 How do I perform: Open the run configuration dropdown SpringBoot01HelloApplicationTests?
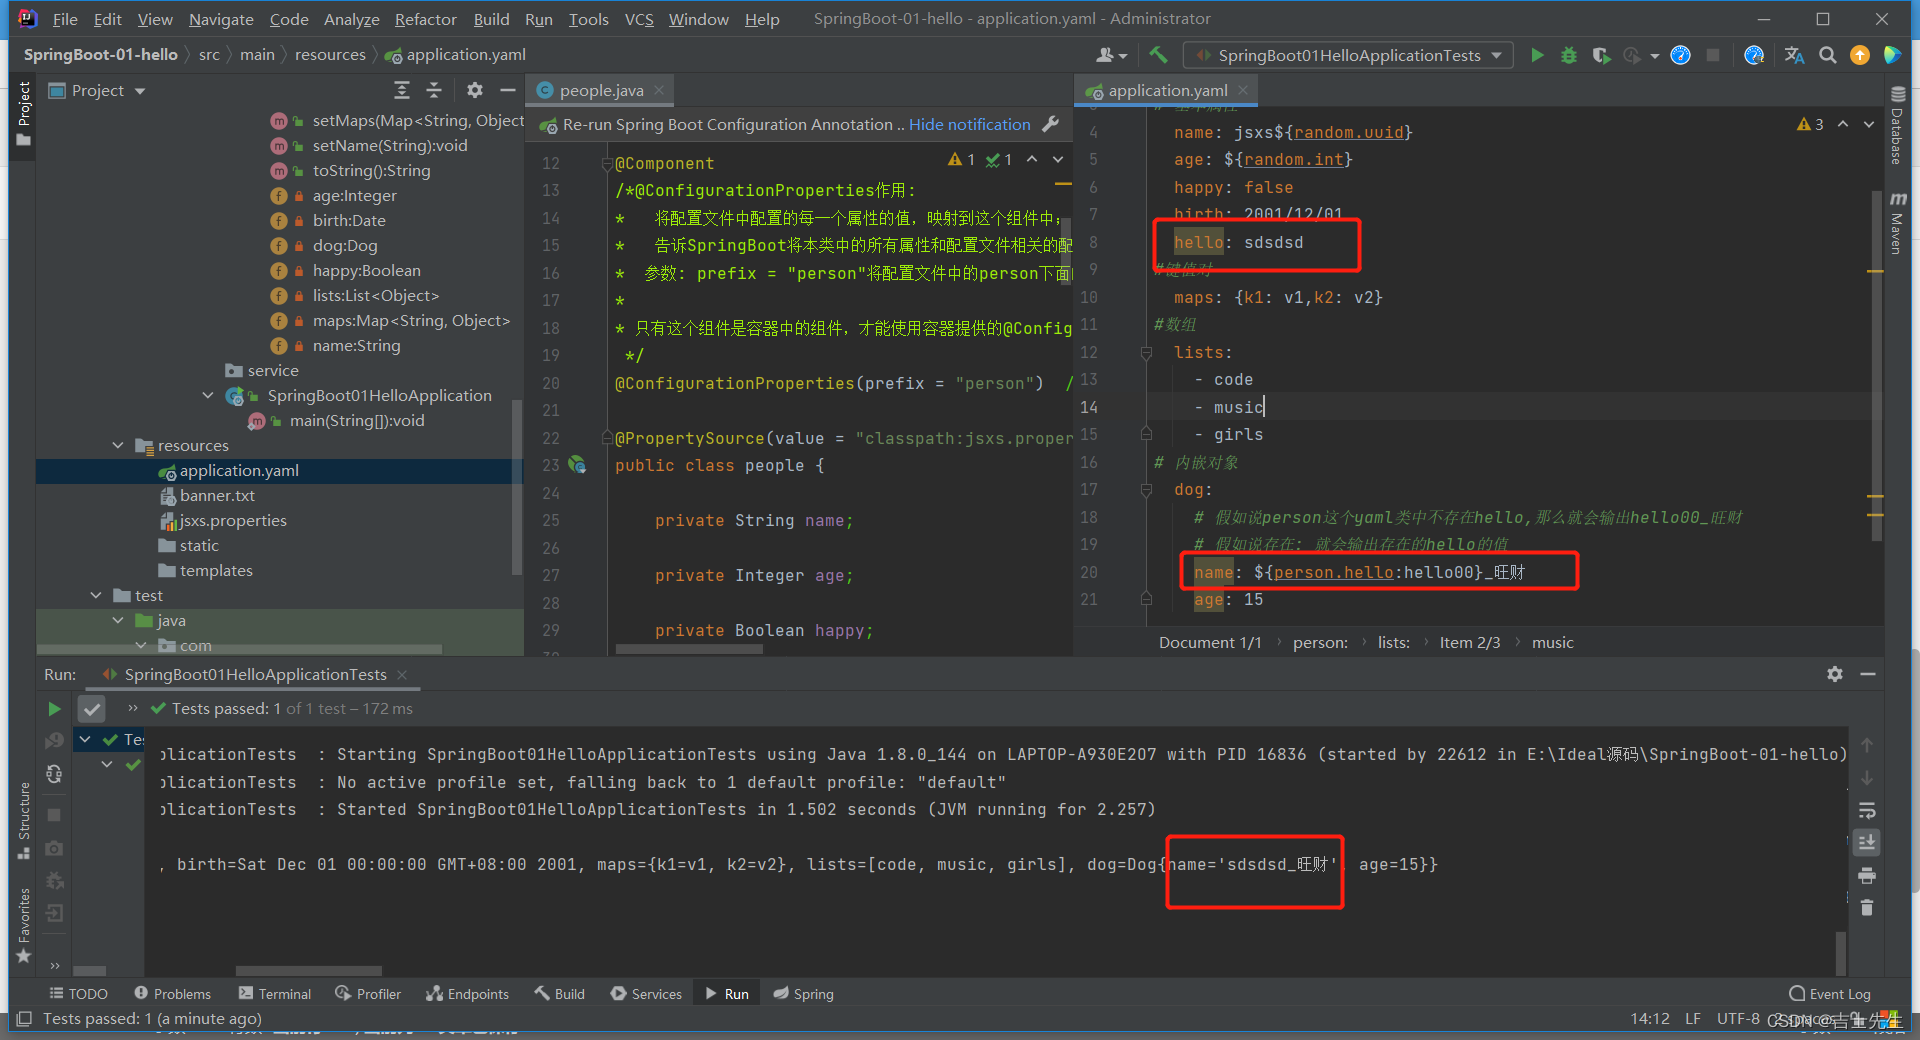click(x=1349, y=55)
